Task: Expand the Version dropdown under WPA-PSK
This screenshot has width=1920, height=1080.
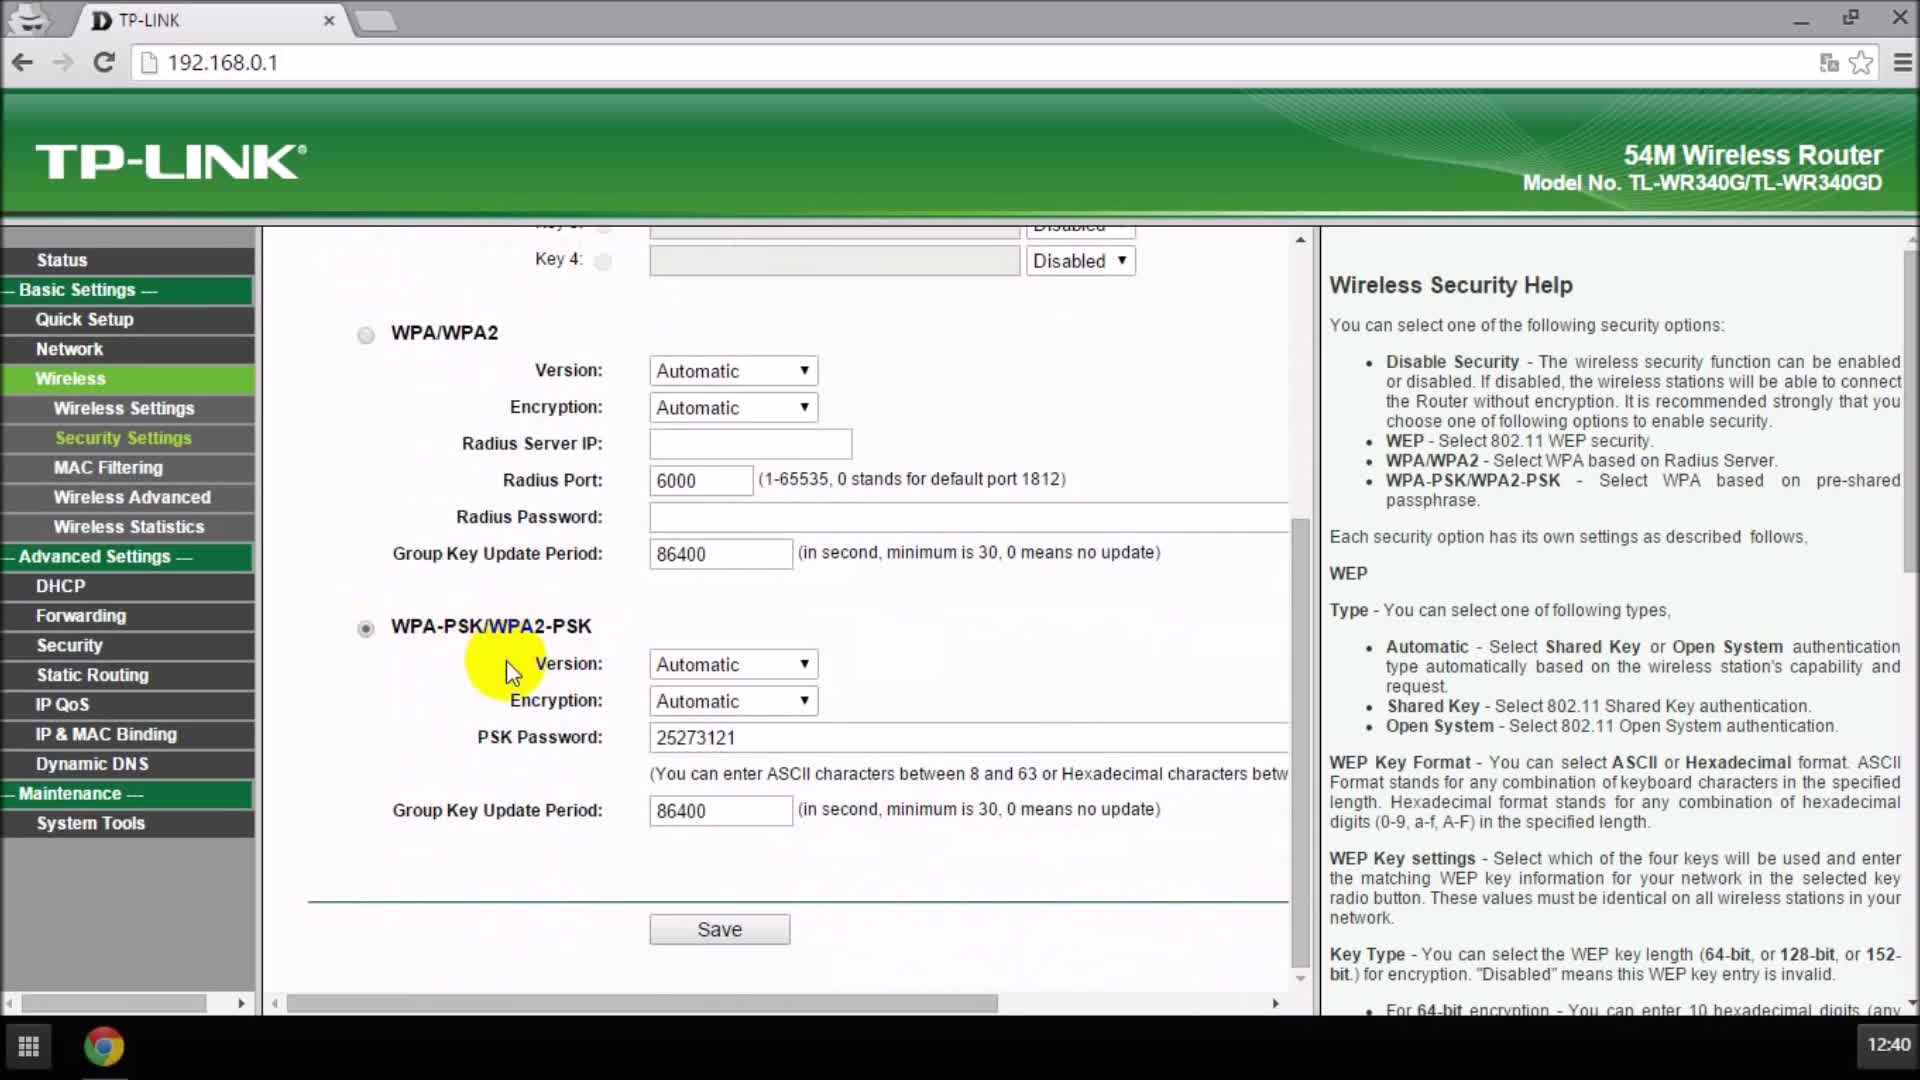Action: [x=802, y=663]
